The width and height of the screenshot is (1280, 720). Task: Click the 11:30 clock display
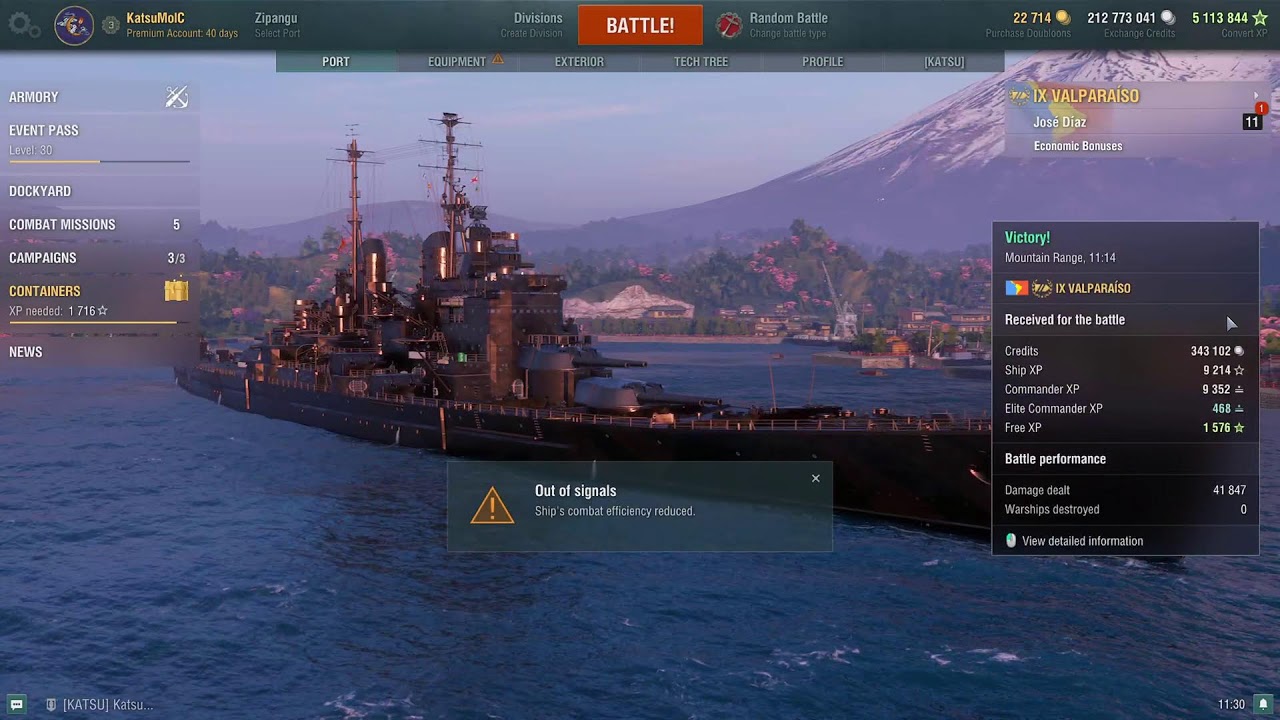tap(1231, 705)
